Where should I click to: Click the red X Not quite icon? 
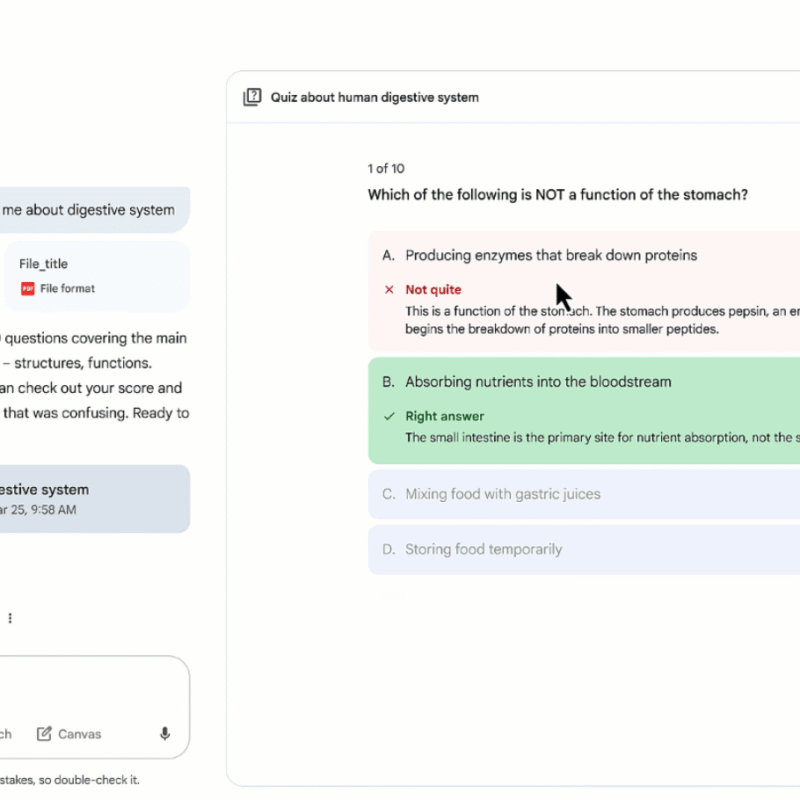click(x=389, y=290)
